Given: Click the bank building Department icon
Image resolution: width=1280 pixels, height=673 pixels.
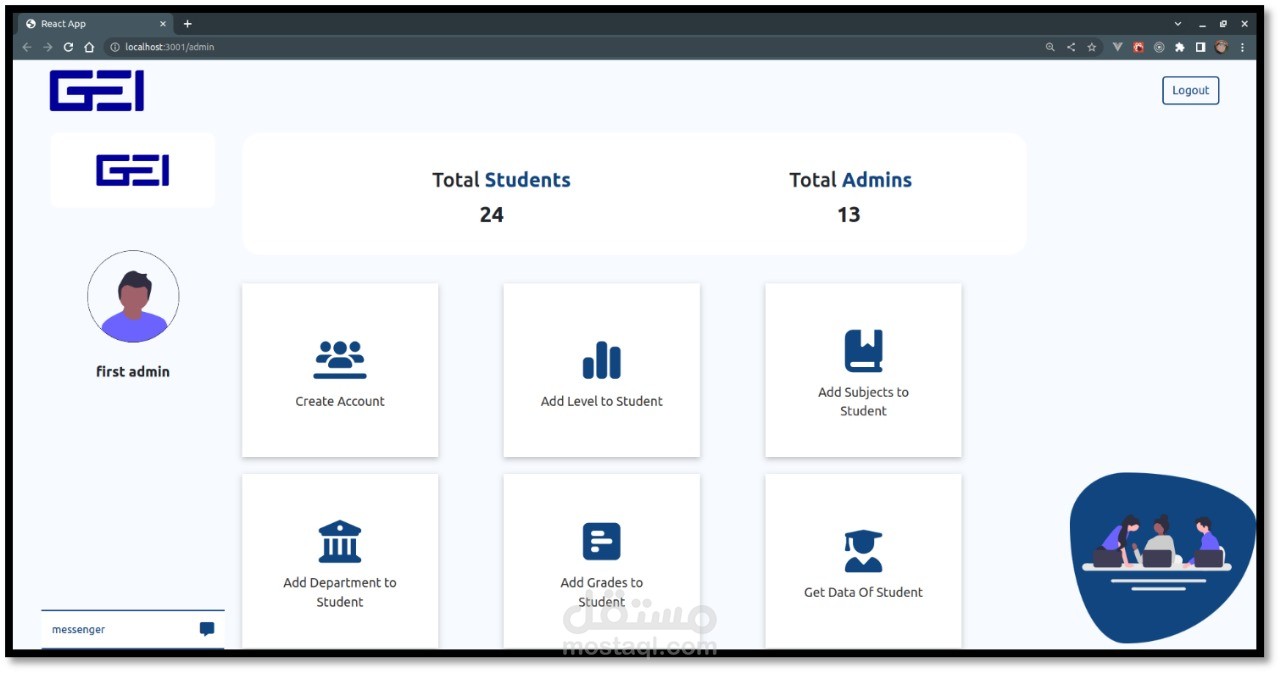Looking at the screenshot, I should click(x=340, y=541).
